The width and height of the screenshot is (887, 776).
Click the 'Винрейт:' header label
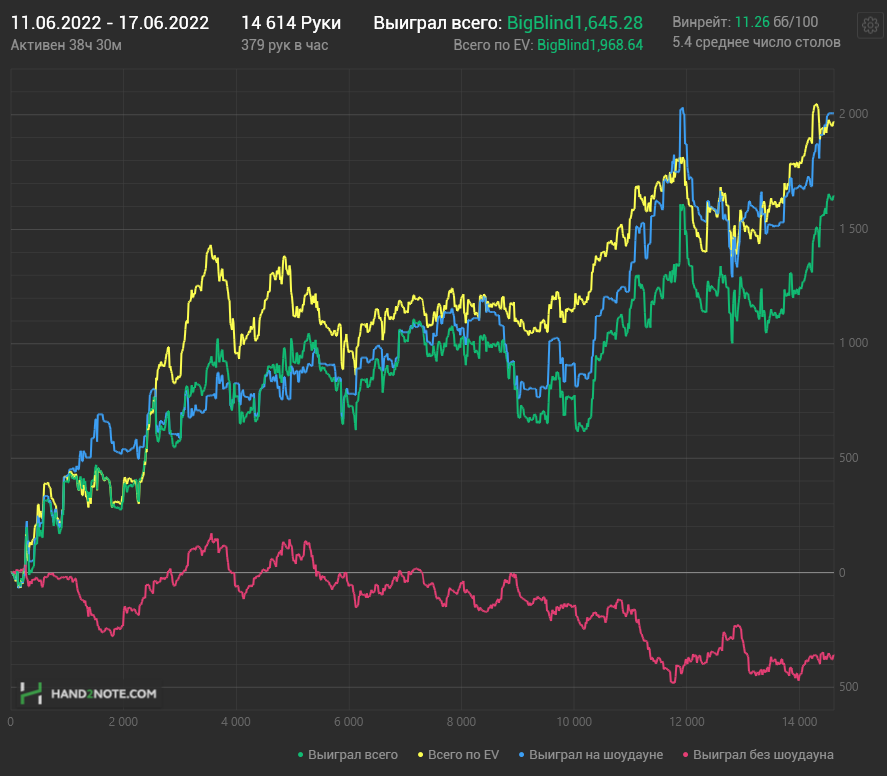[x=701, y=22]
